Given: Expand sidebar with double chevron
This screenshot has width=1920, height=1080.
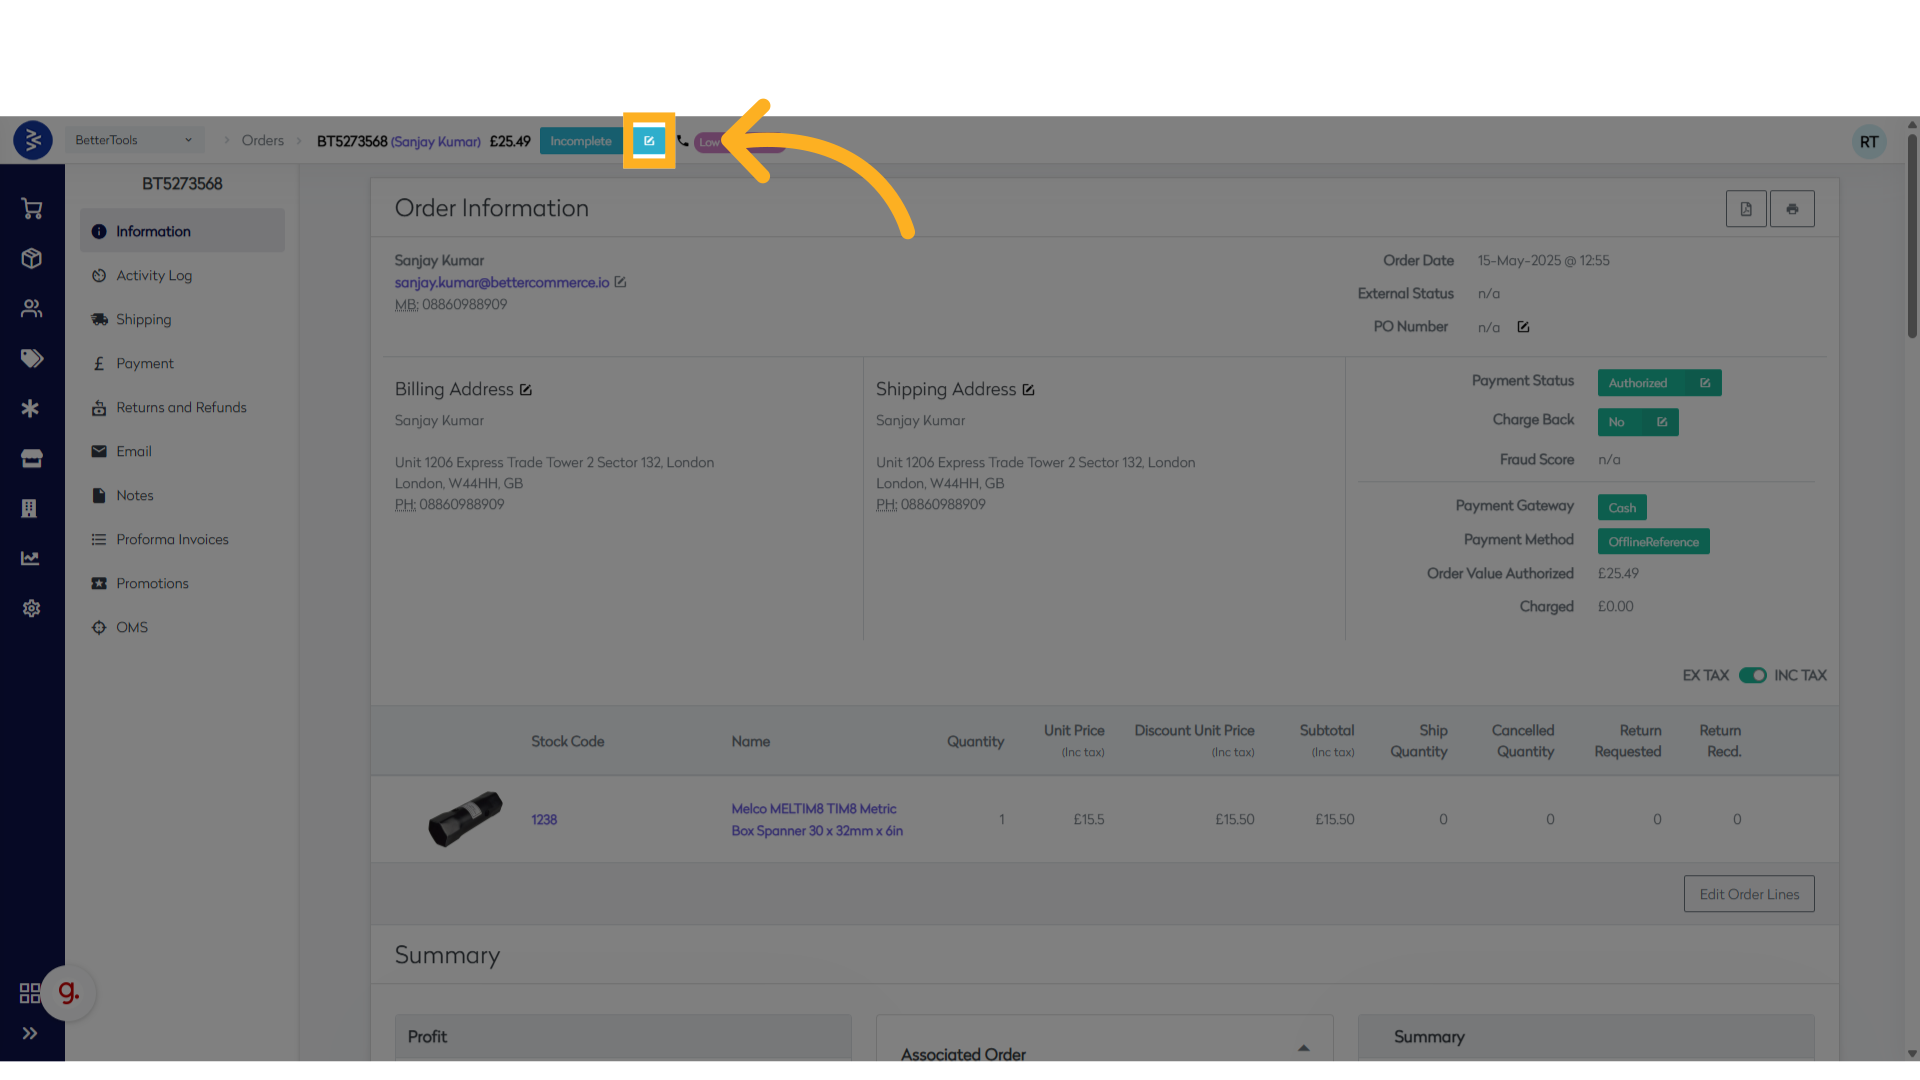Looking at the screenshot, I should click(30, 1033).
